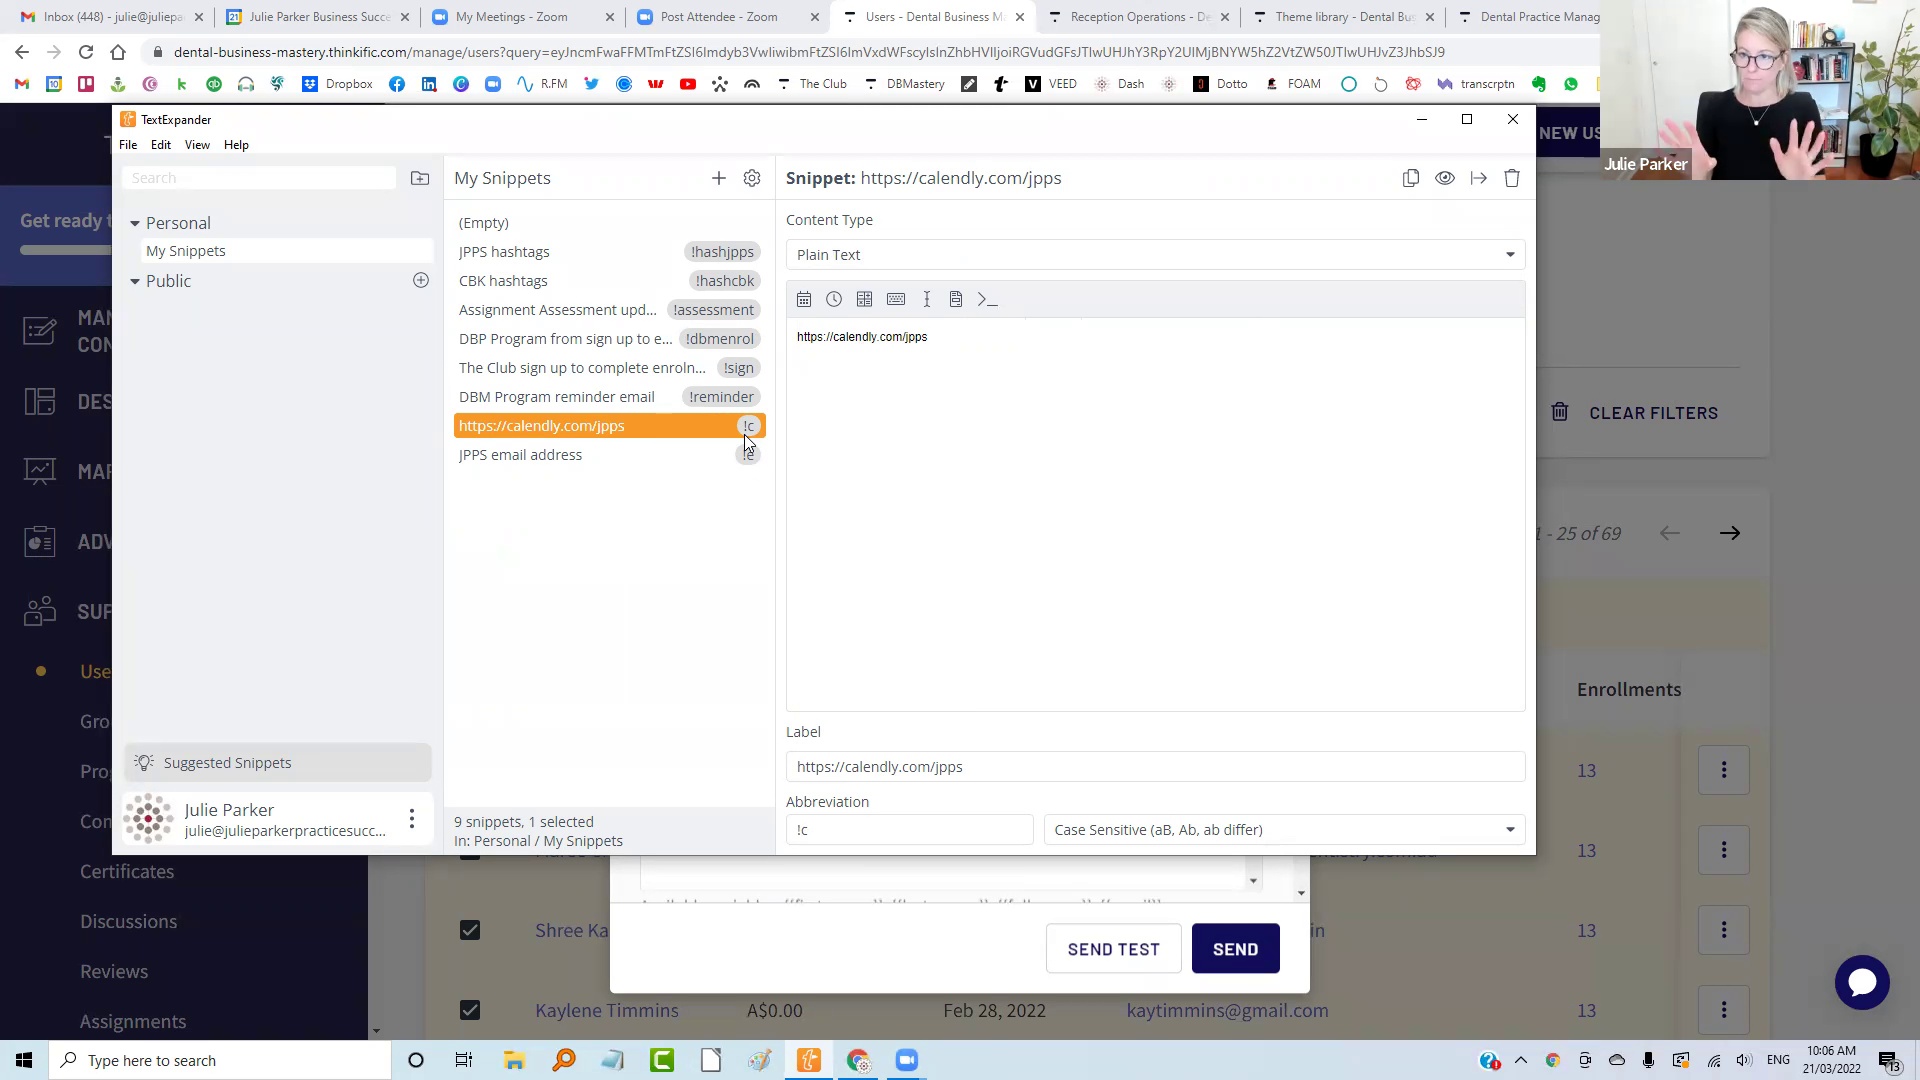Viewport: 1920px width, 1080px height.
Task: Collapse the Personal snippet group
Action: (135, 223)
